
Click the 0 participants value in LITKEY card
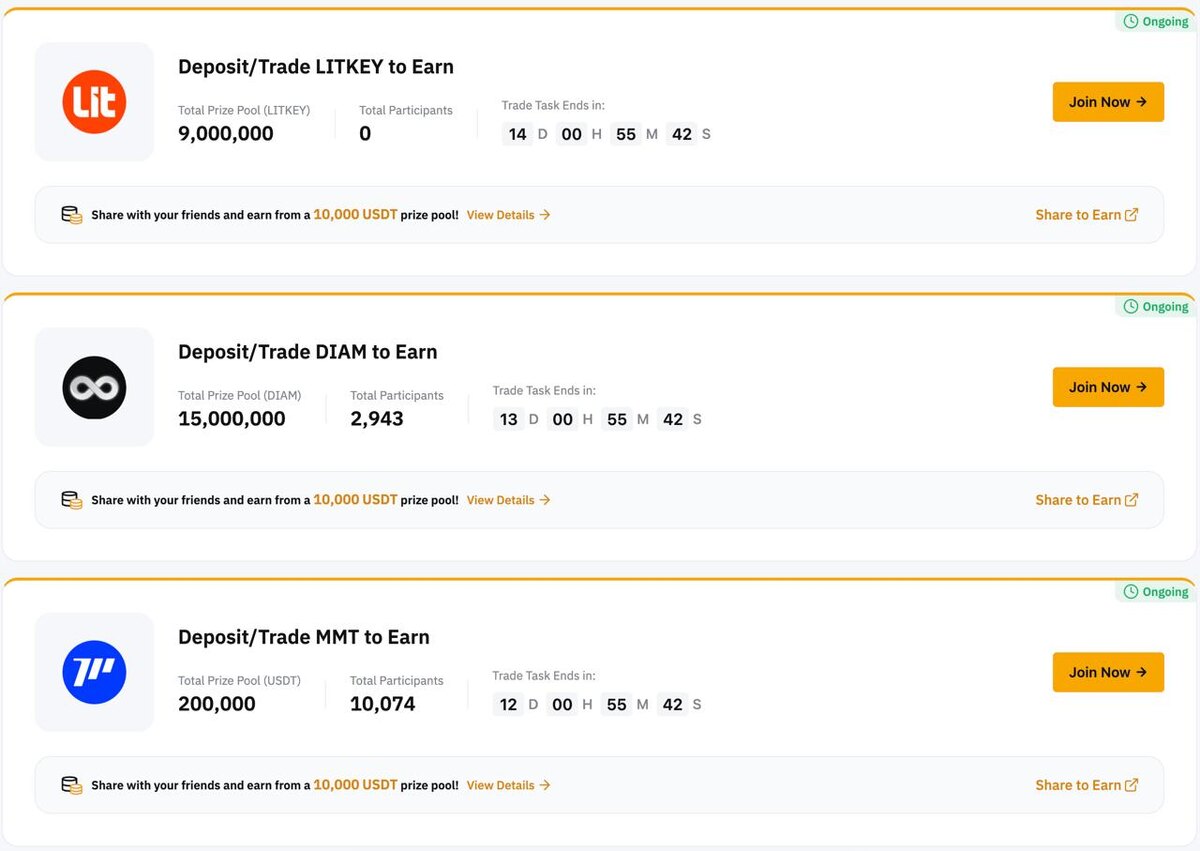365,134
